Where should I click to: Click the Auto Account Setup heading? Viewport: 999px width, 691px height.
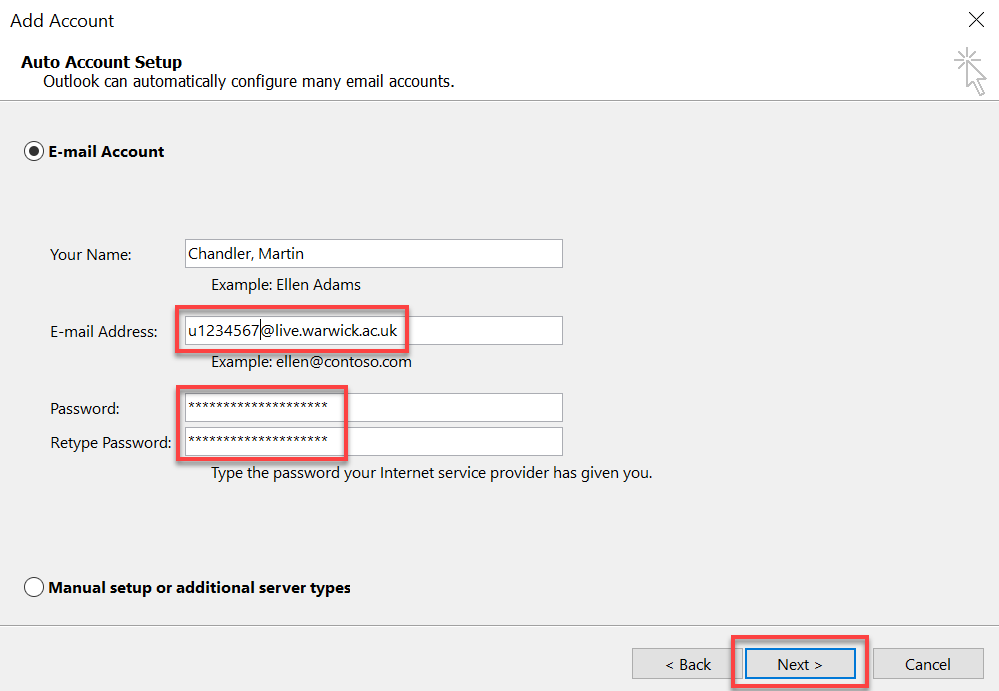(x=101, y=62)
